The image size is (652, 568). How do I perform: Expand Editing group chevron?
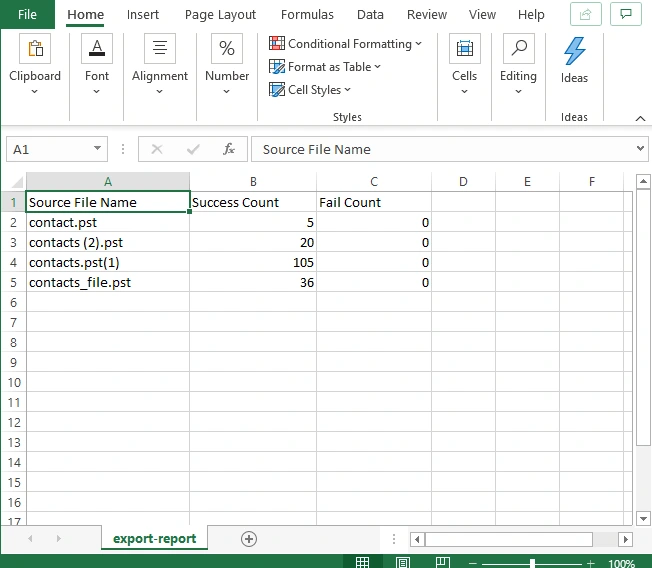[518, 91]
